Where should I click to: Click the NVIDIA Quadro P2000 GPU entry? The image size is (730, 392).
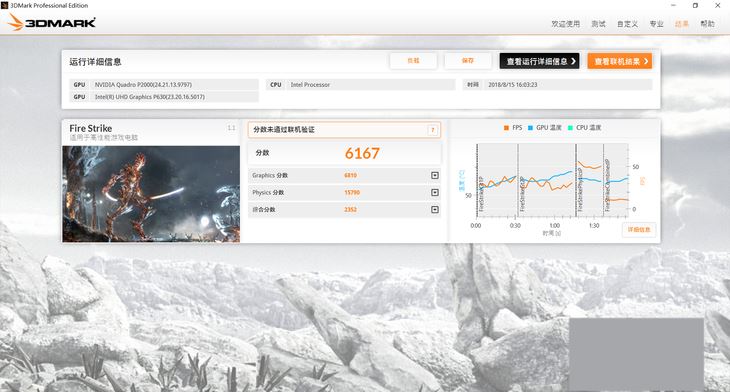point(164,85)
